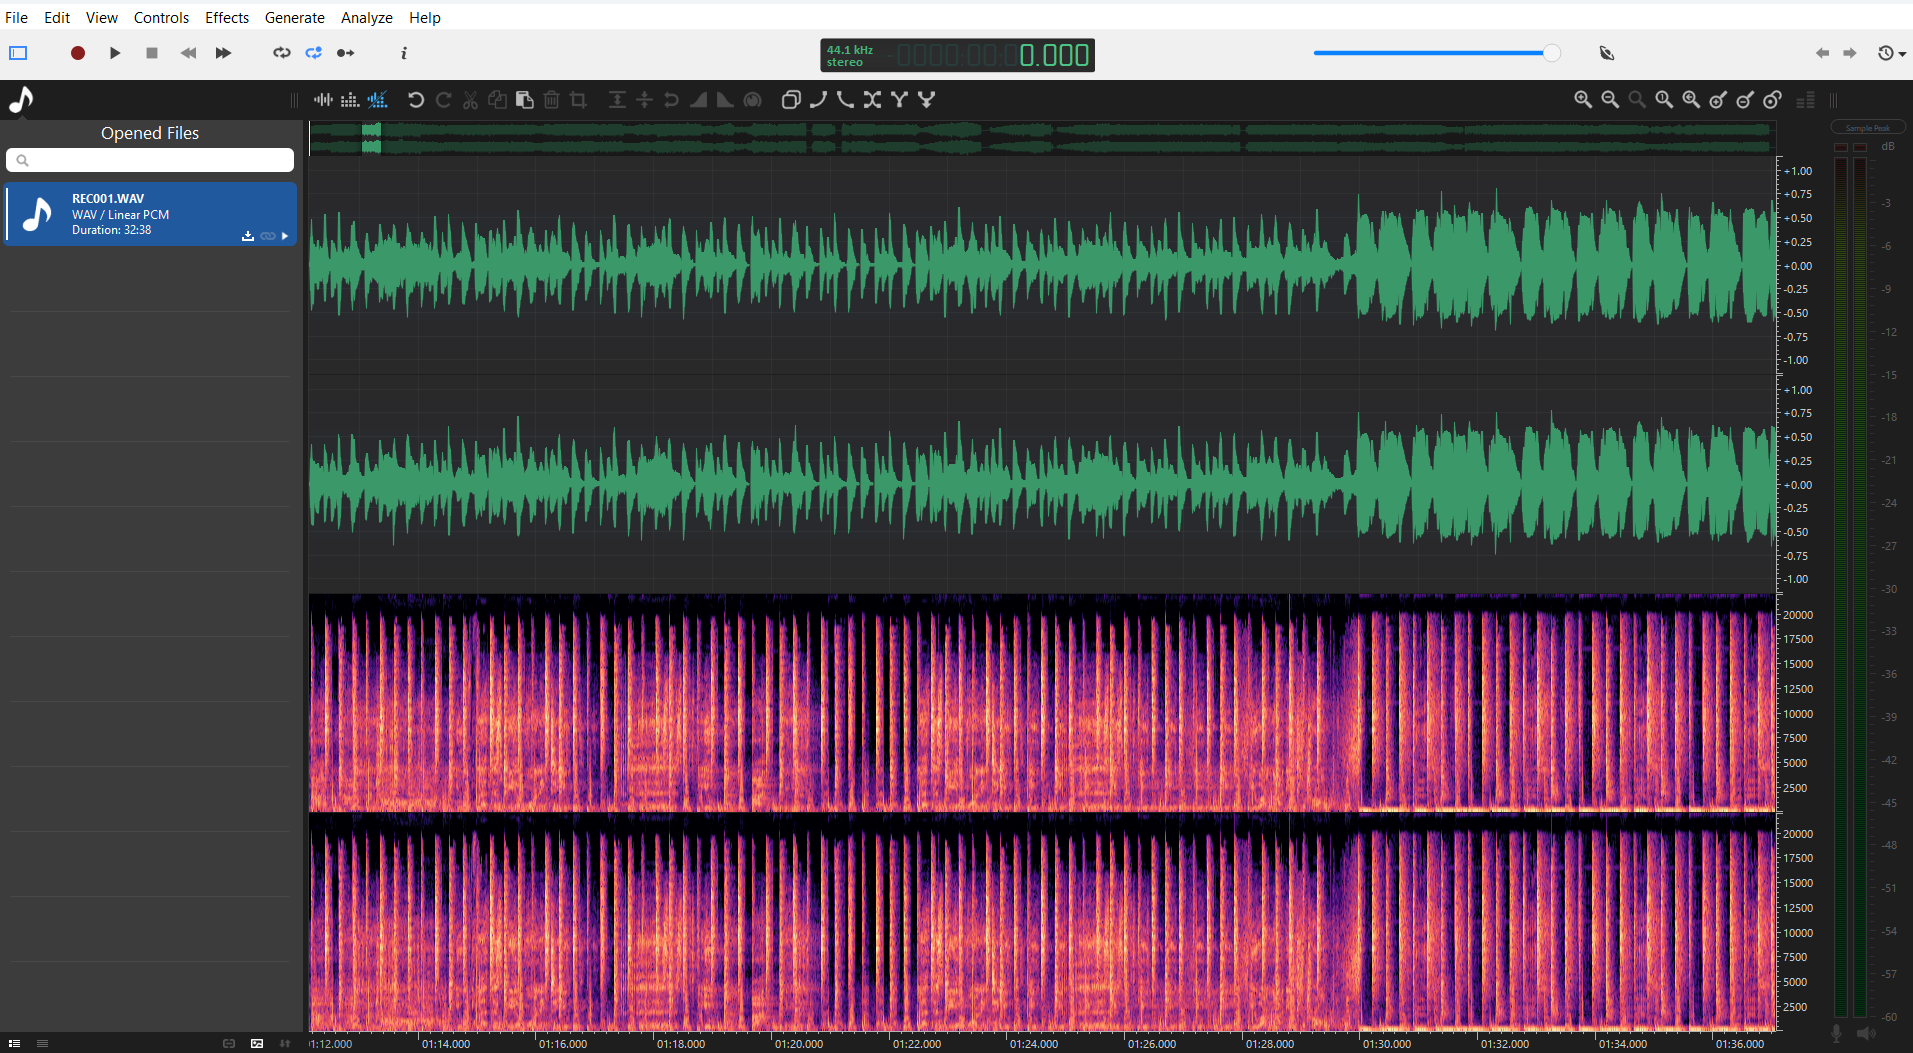1913x1053 pixels.
Task: Toggle the grey loop playback icon
Action: pyautogui.click(x=282, y=53)
